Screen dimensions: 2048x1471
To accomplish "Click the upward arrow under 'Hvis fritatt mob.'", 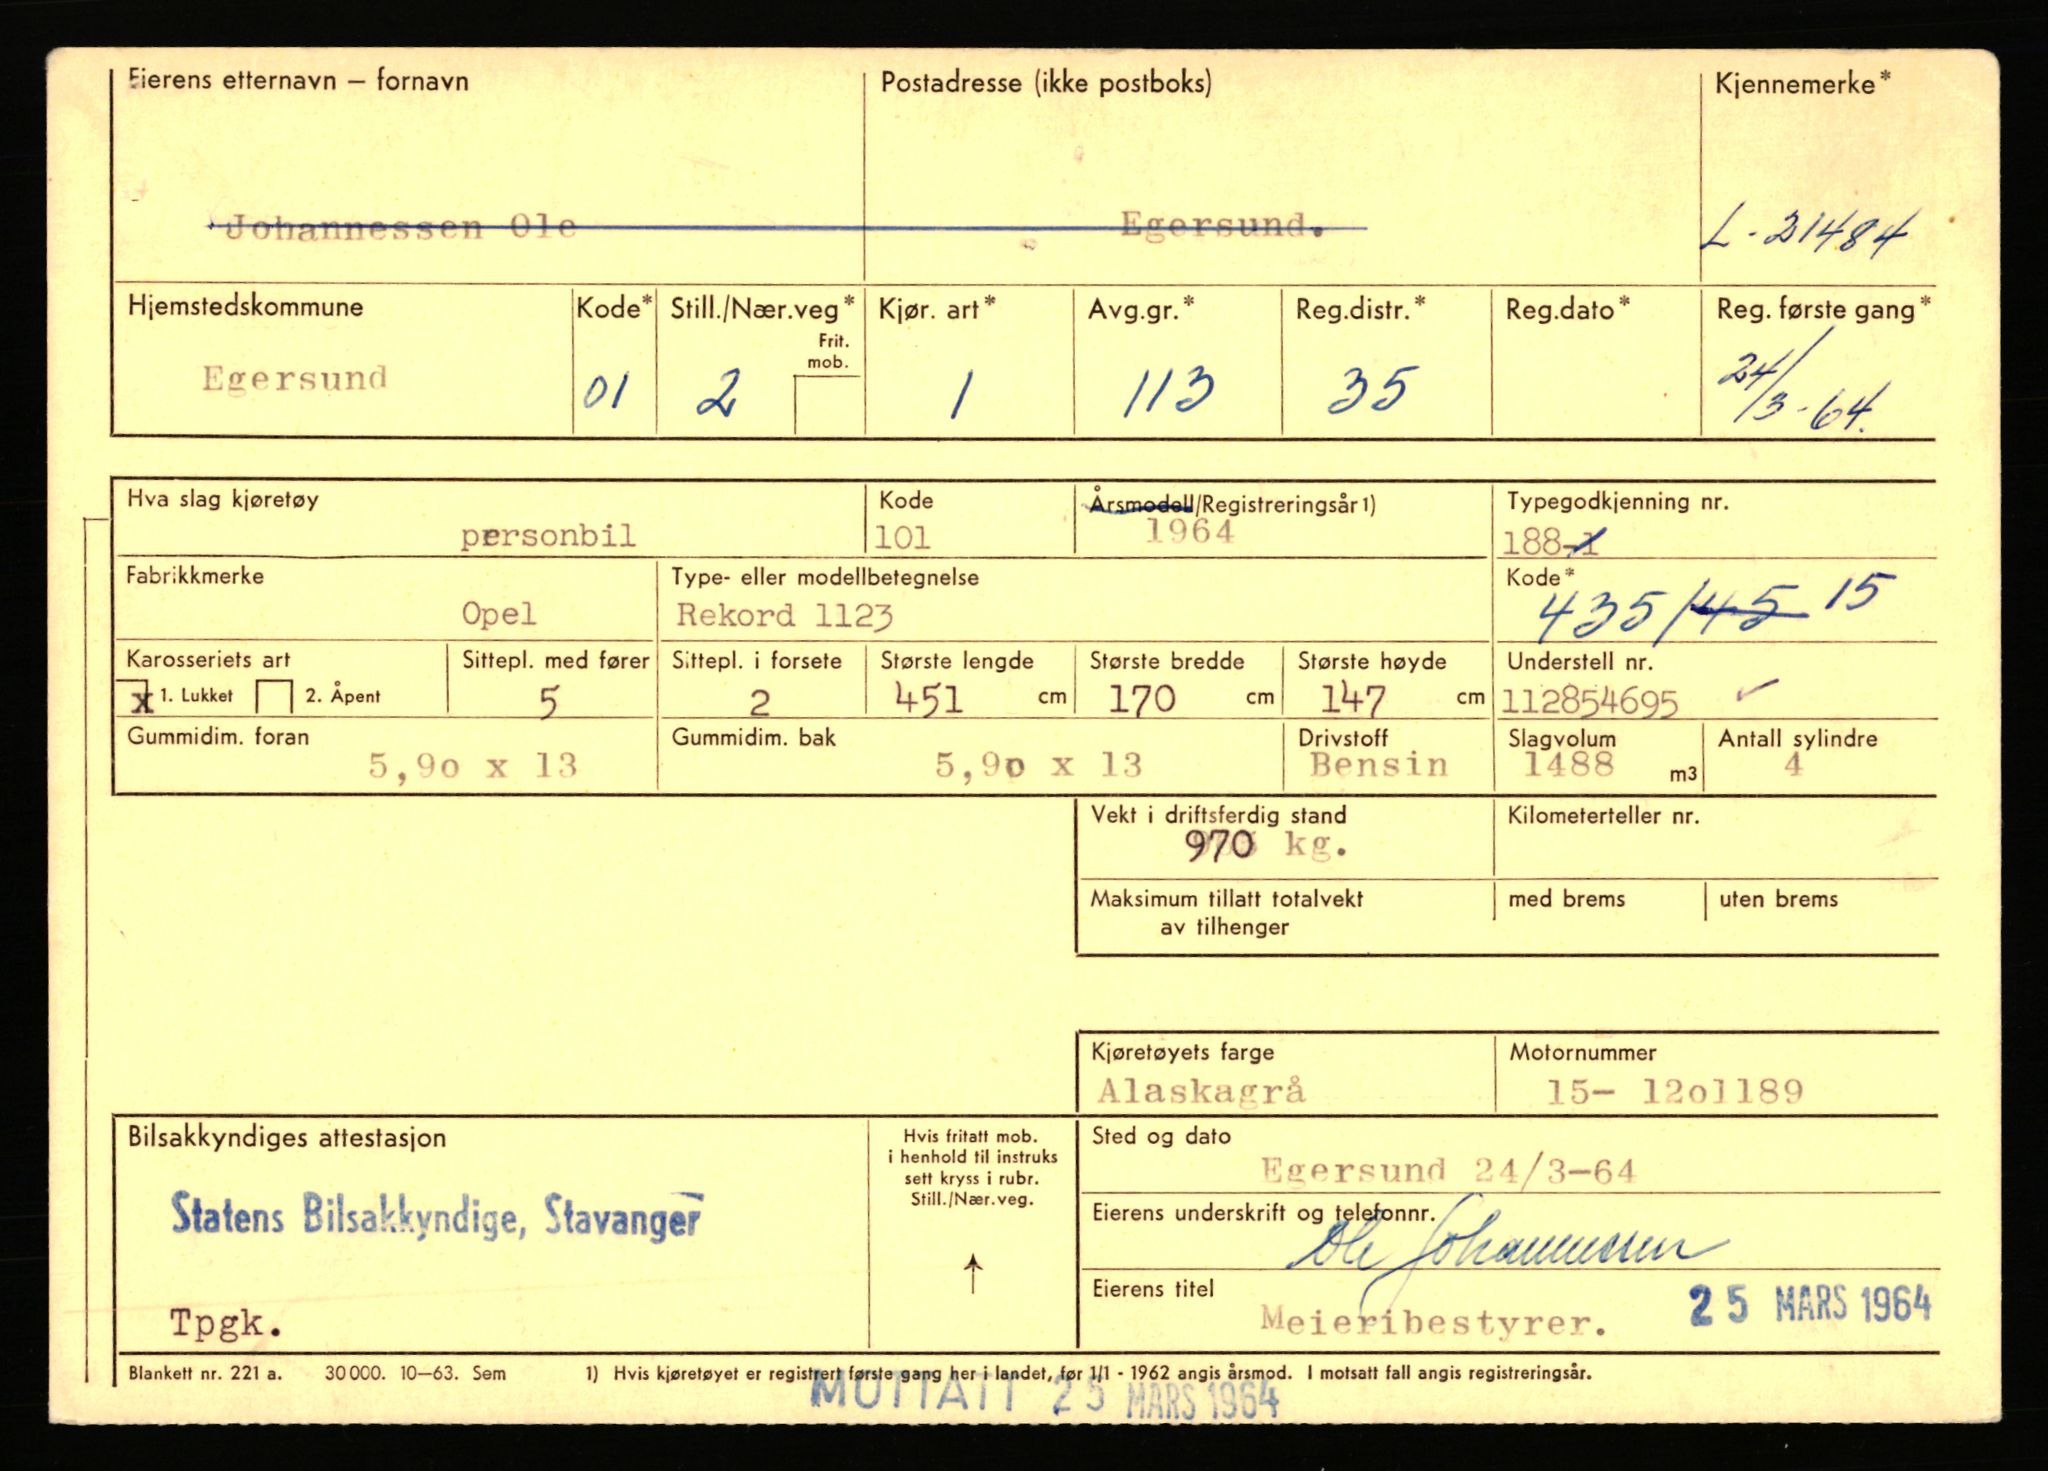I will click(972, 1275).
